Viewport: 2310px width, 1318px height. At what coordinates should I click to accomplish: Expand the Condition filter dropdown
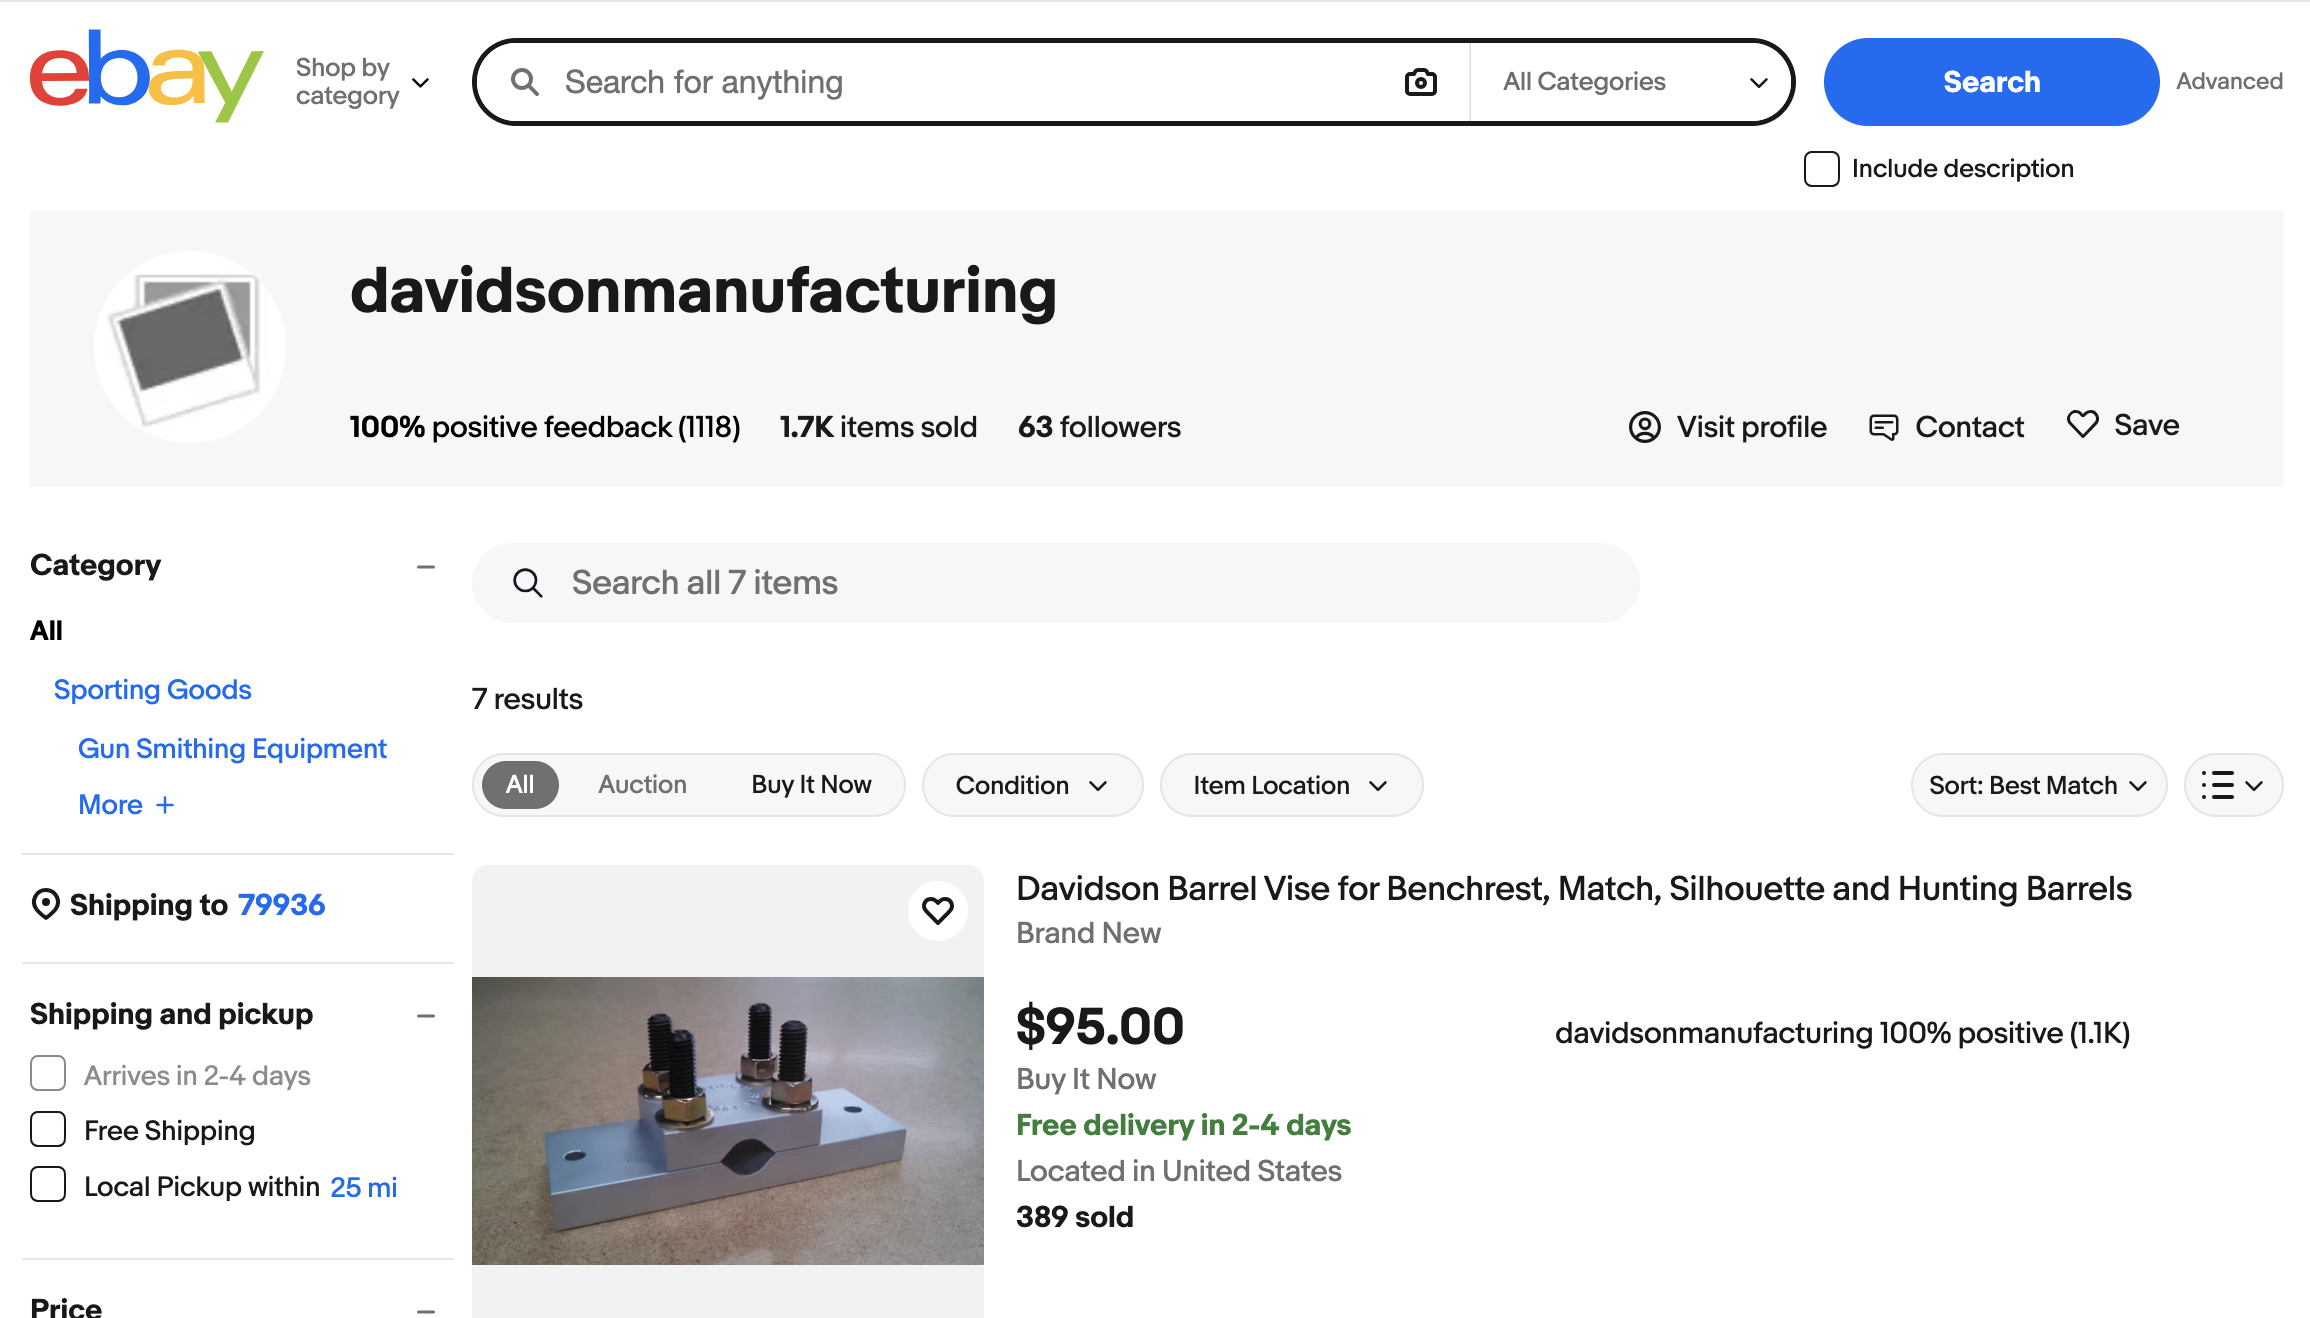coord(1031,785)
